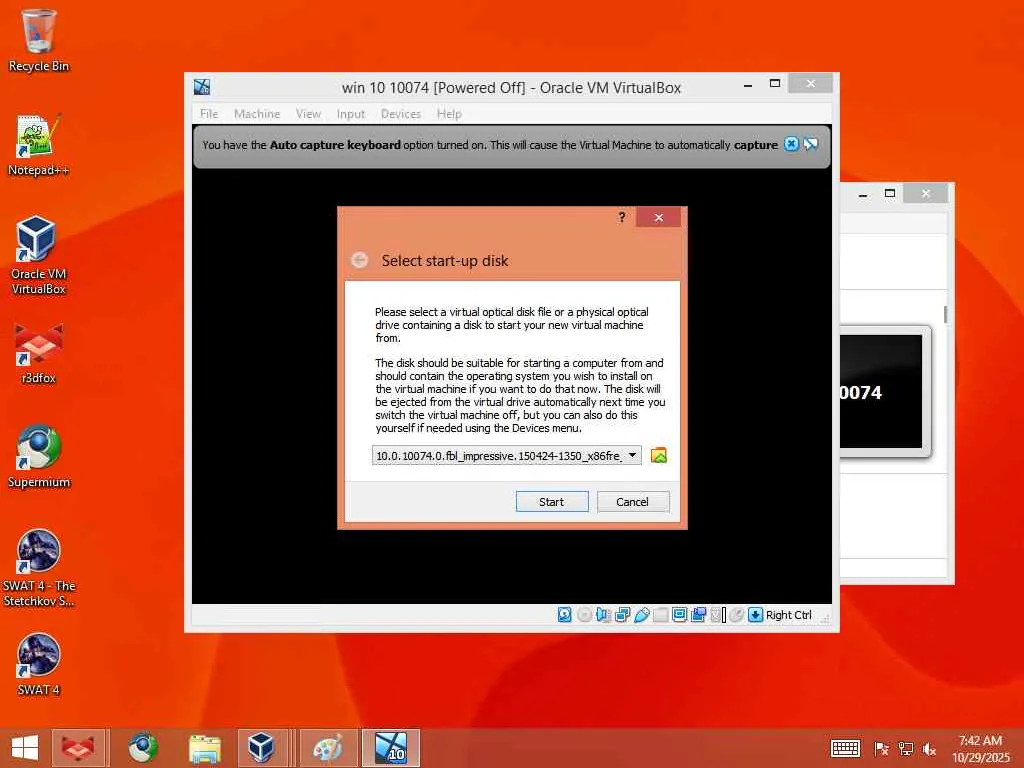
Task: Open File Explorer from the taskbar
Action: [204, 748]
